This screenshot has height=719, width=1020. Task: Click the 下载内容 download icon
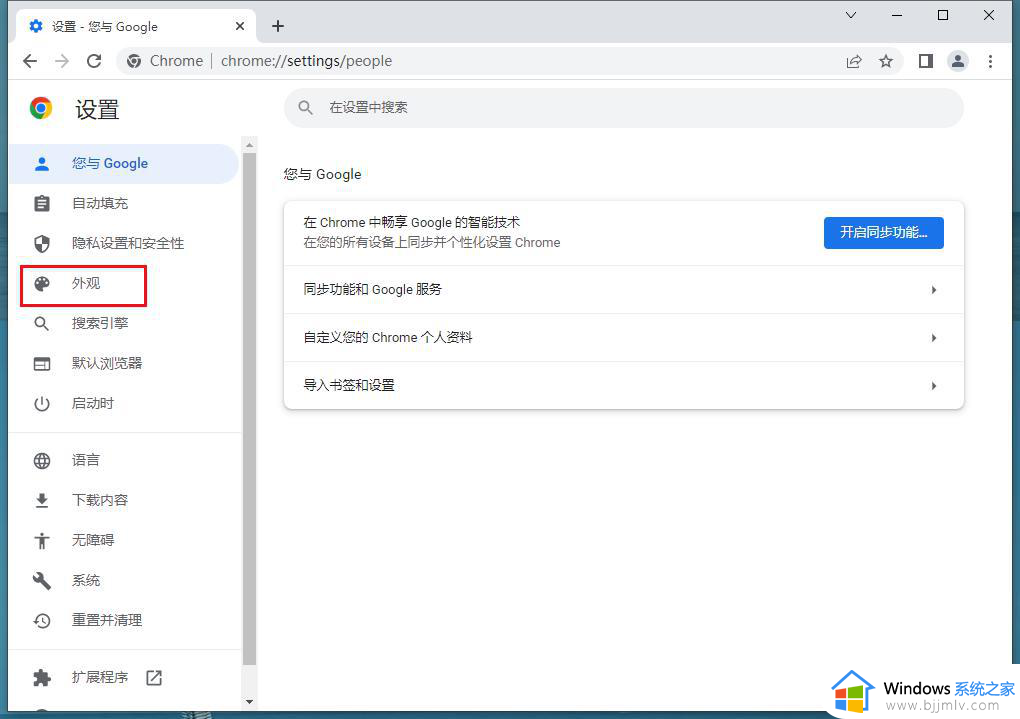point(42,500)
